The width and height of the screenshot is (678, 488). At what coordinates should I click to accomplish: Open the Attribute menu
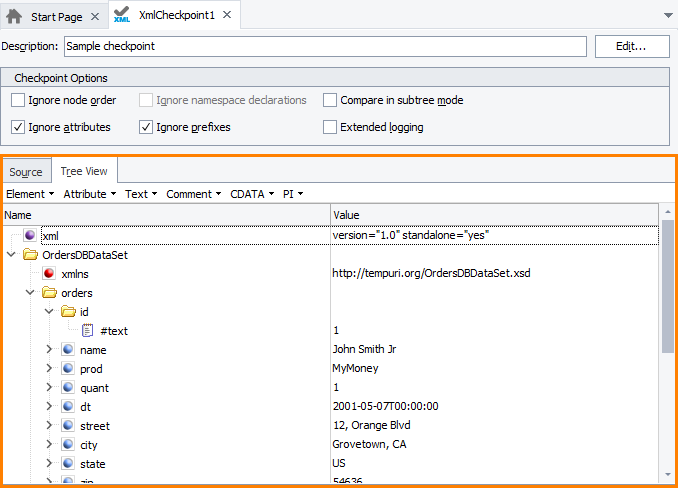[89, 194]
